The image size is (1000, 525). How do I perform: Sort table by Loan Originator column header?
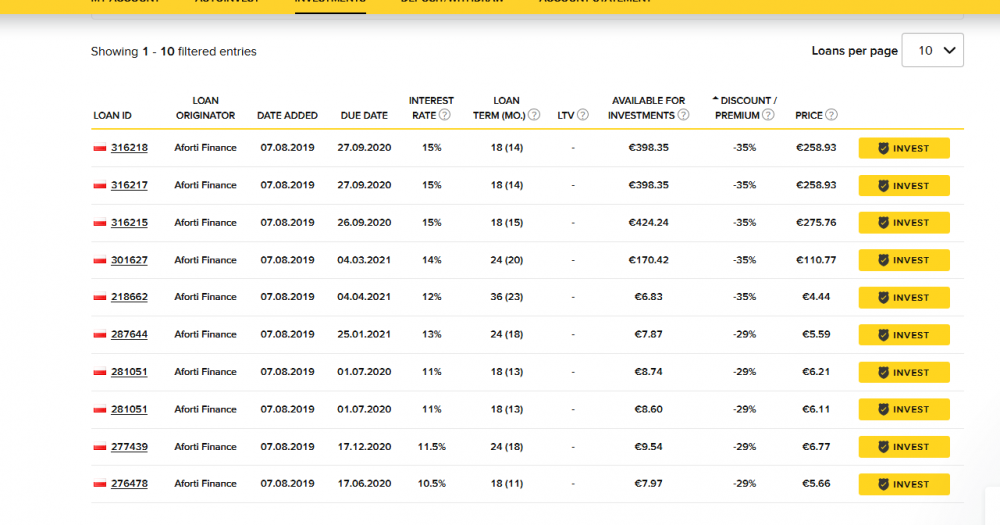[205, 107]
